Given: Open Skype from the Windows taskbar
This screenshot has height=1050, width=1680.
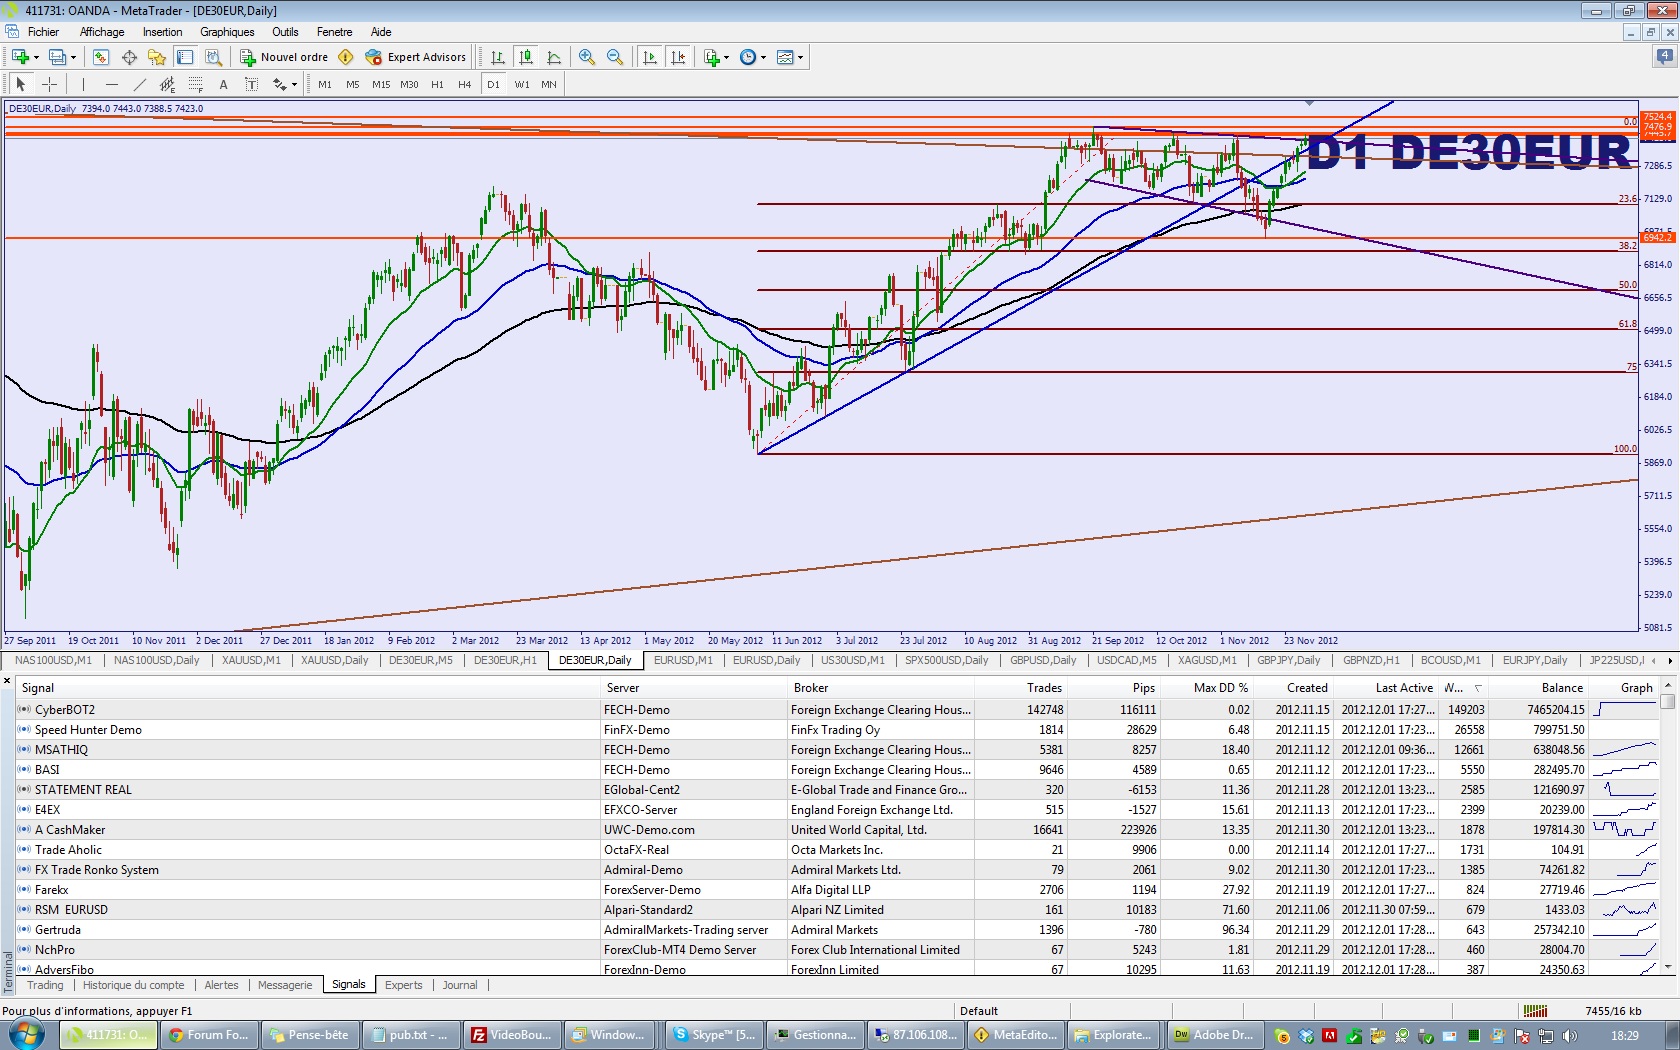Looking at the screenshot, I should click(714, 1035).
